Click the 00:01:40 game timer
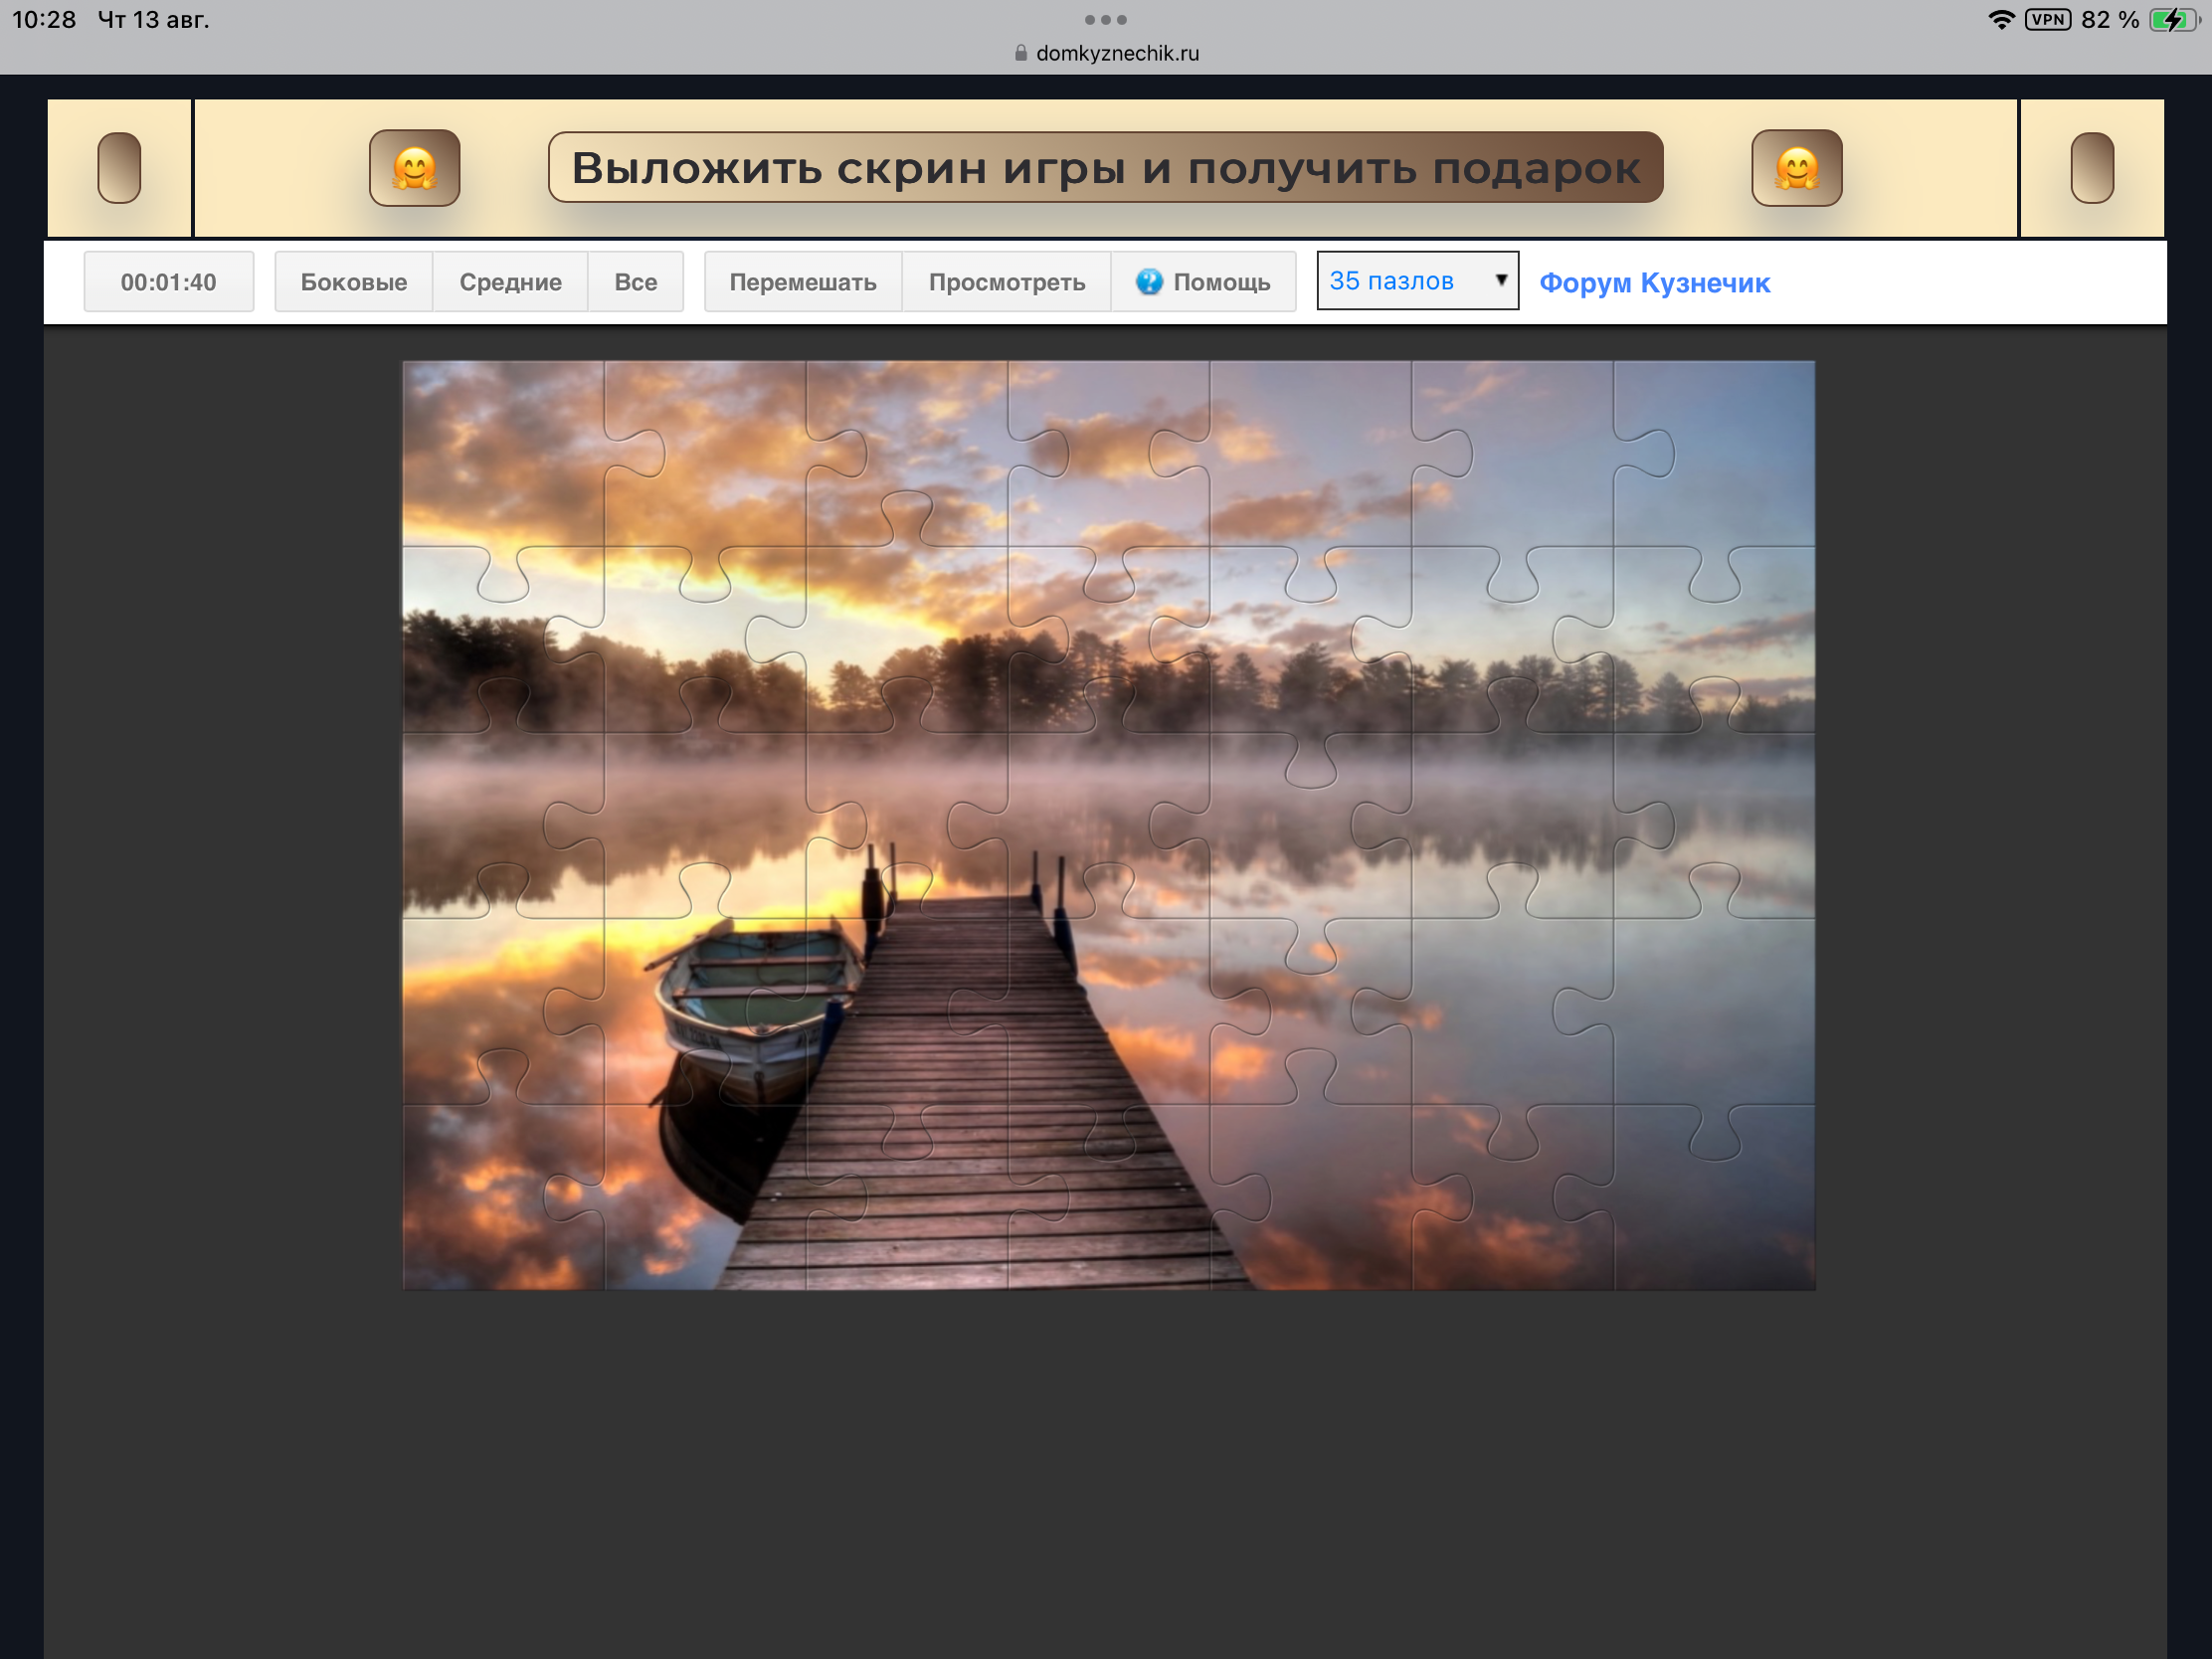 (169, 282)
